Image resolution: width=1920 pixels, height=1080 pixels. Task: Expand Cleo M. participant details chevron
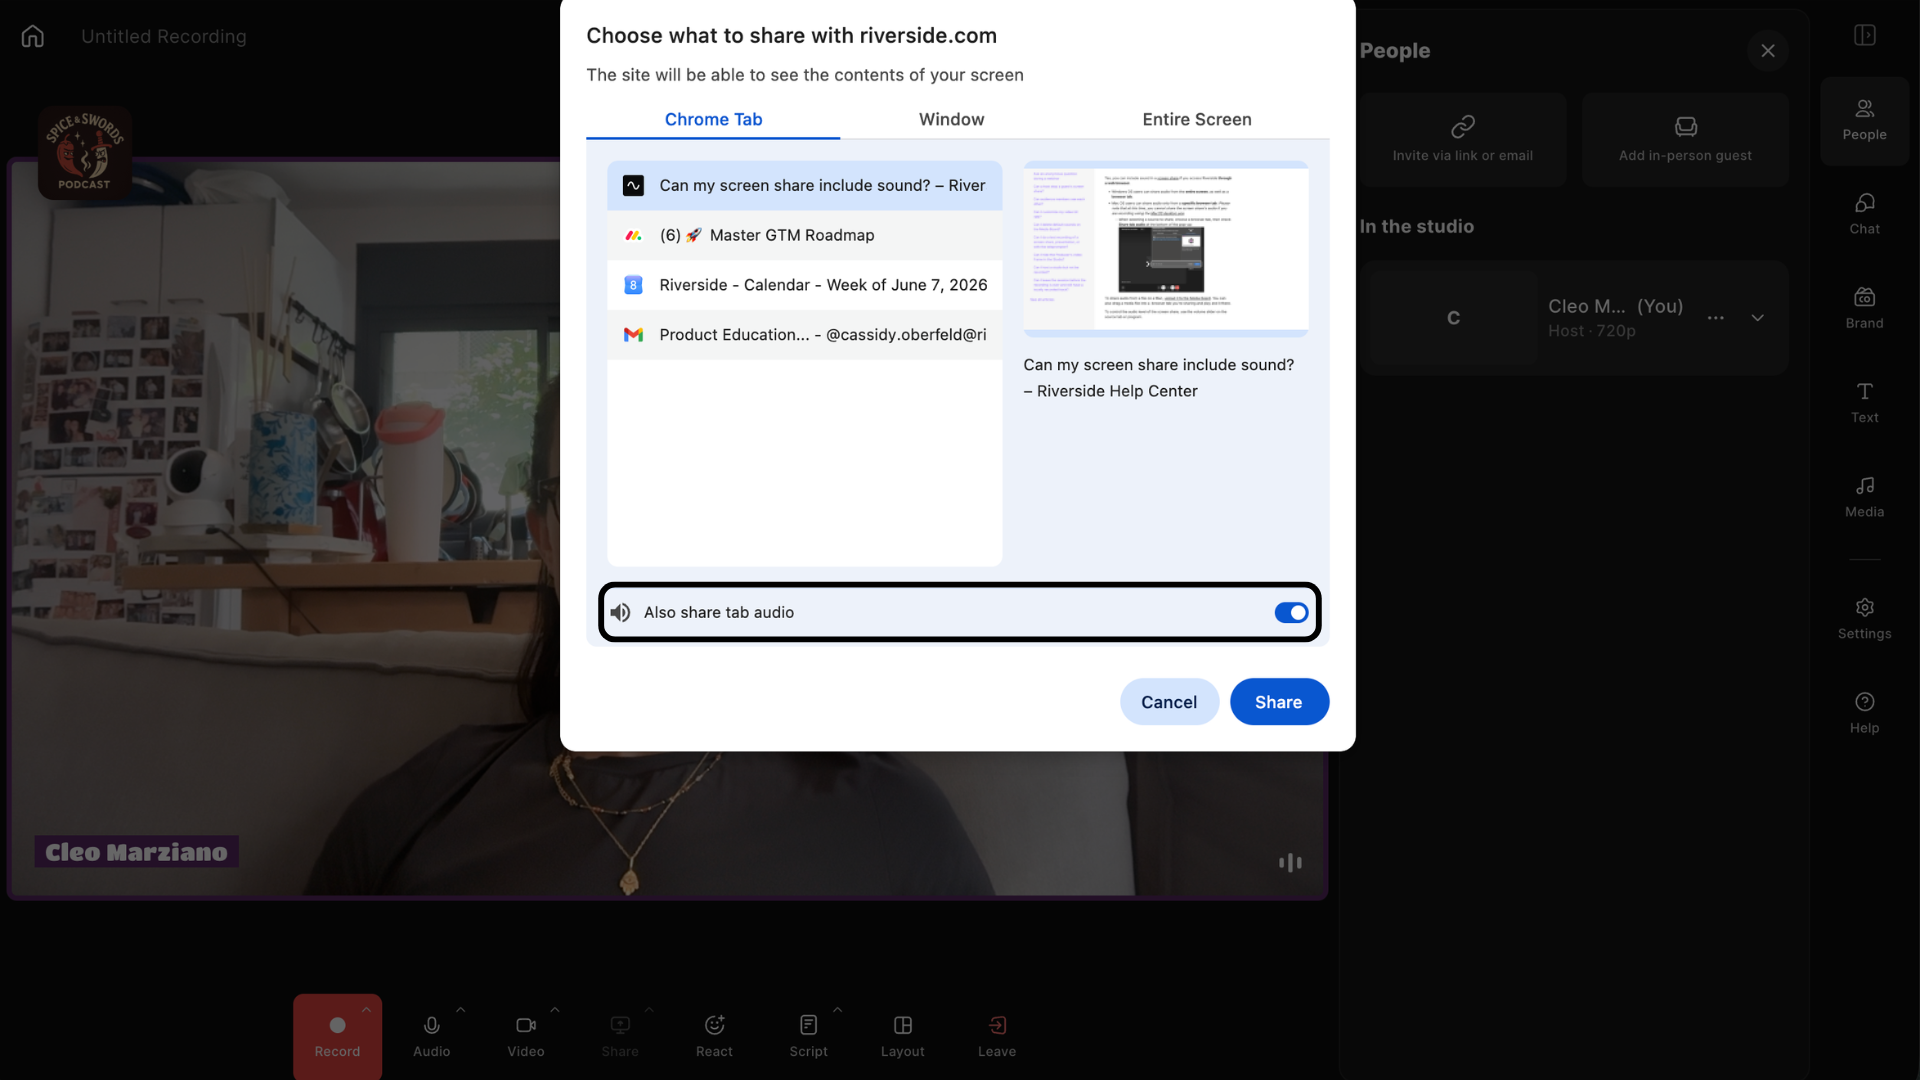[x=1758, y=318]
